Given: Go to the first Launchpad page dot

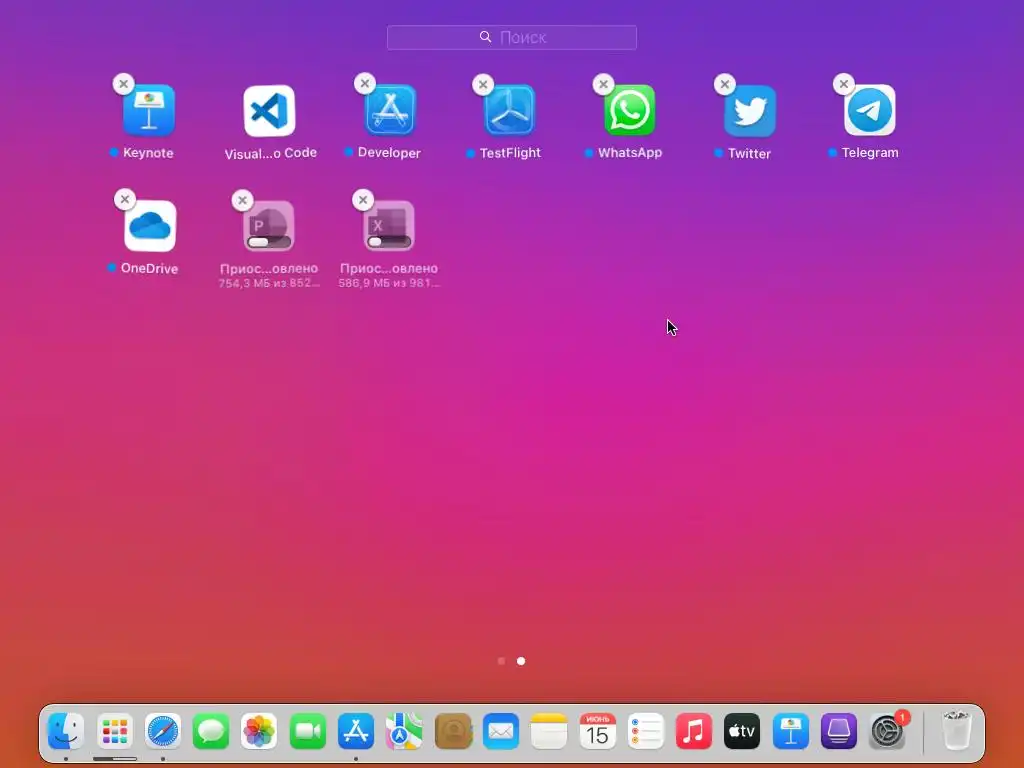Looking at the screenshot, I should tap(502, 661).
